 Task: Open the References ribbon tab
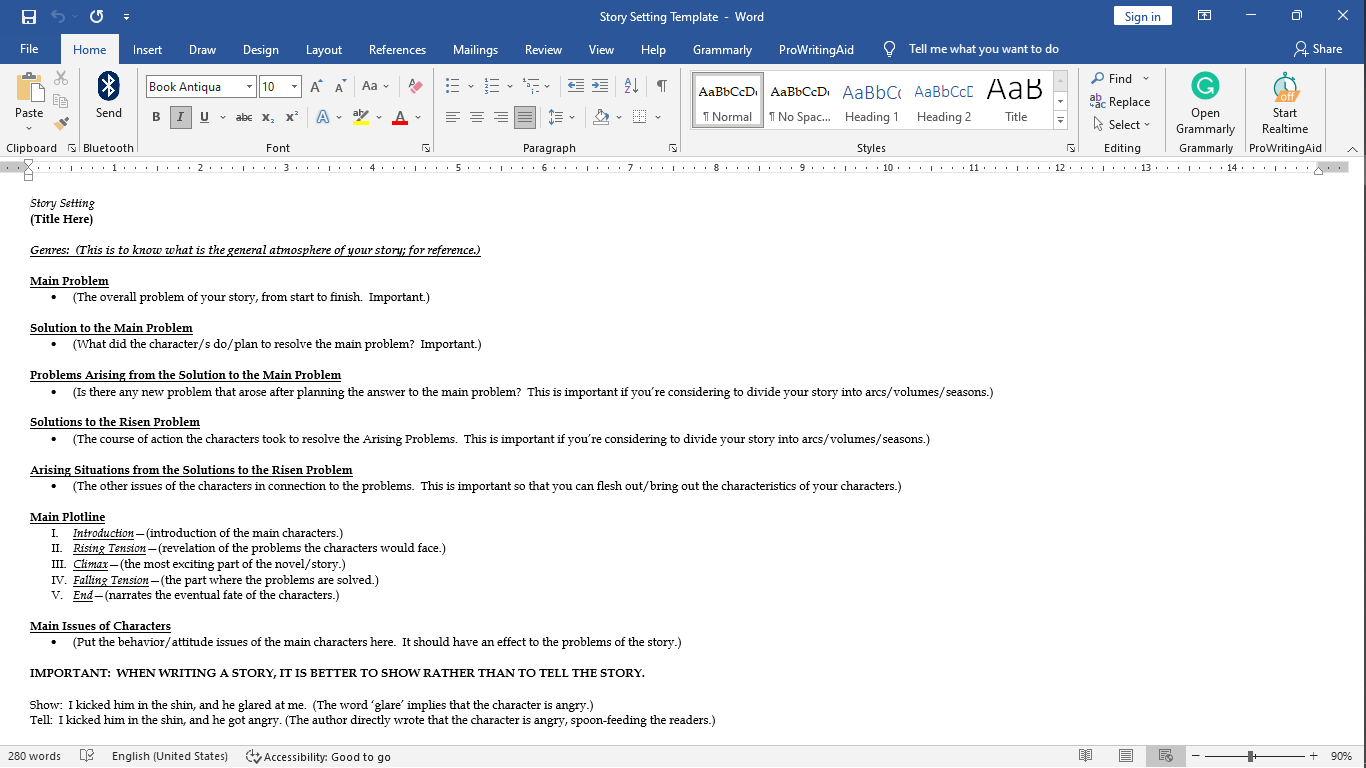[397, 49]
